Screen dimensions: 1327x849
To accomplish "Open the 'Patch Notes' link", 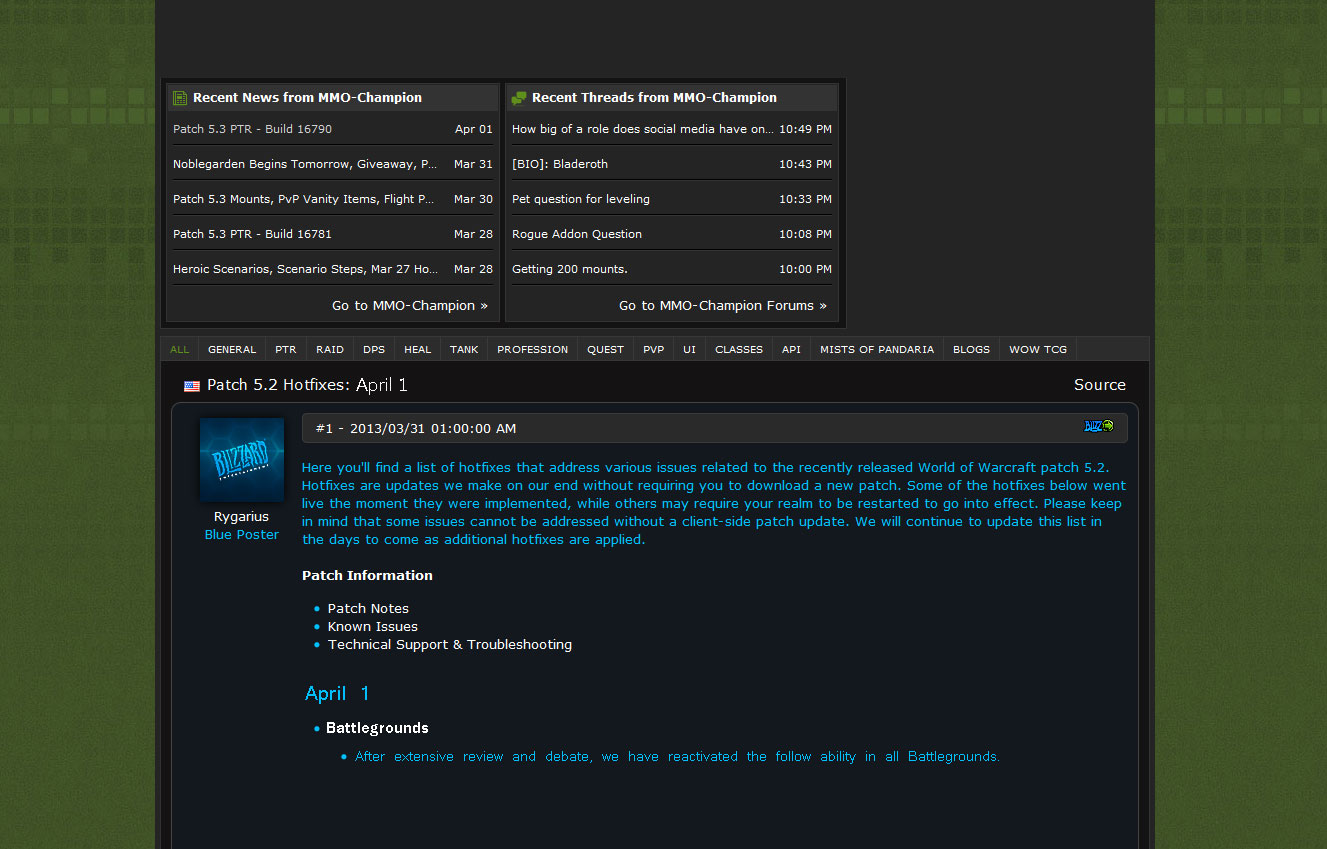I will click(x=368, y=608).
